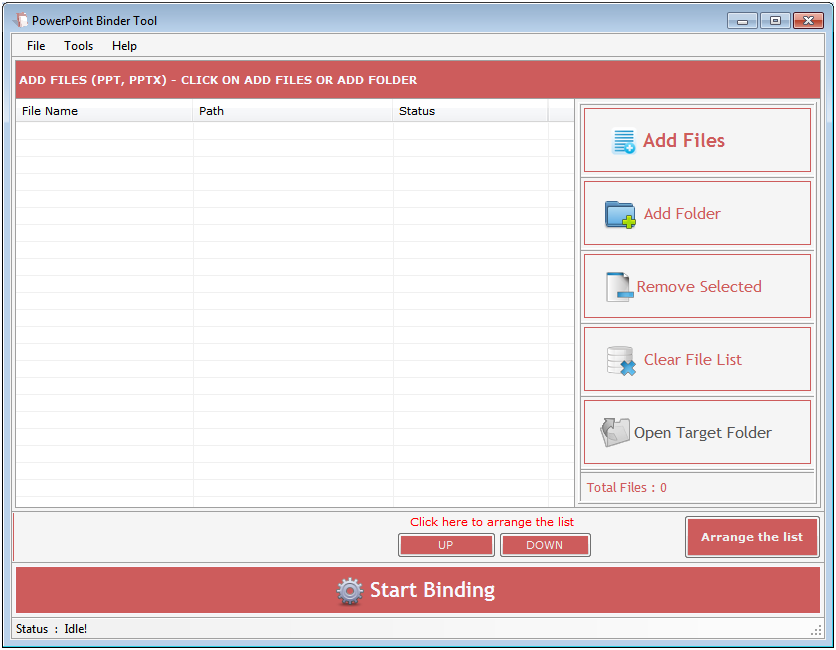This screenshot has width=836, height=650.
Task: Close the PowerPoint Binder Tool window
Action: coord(808,21)
